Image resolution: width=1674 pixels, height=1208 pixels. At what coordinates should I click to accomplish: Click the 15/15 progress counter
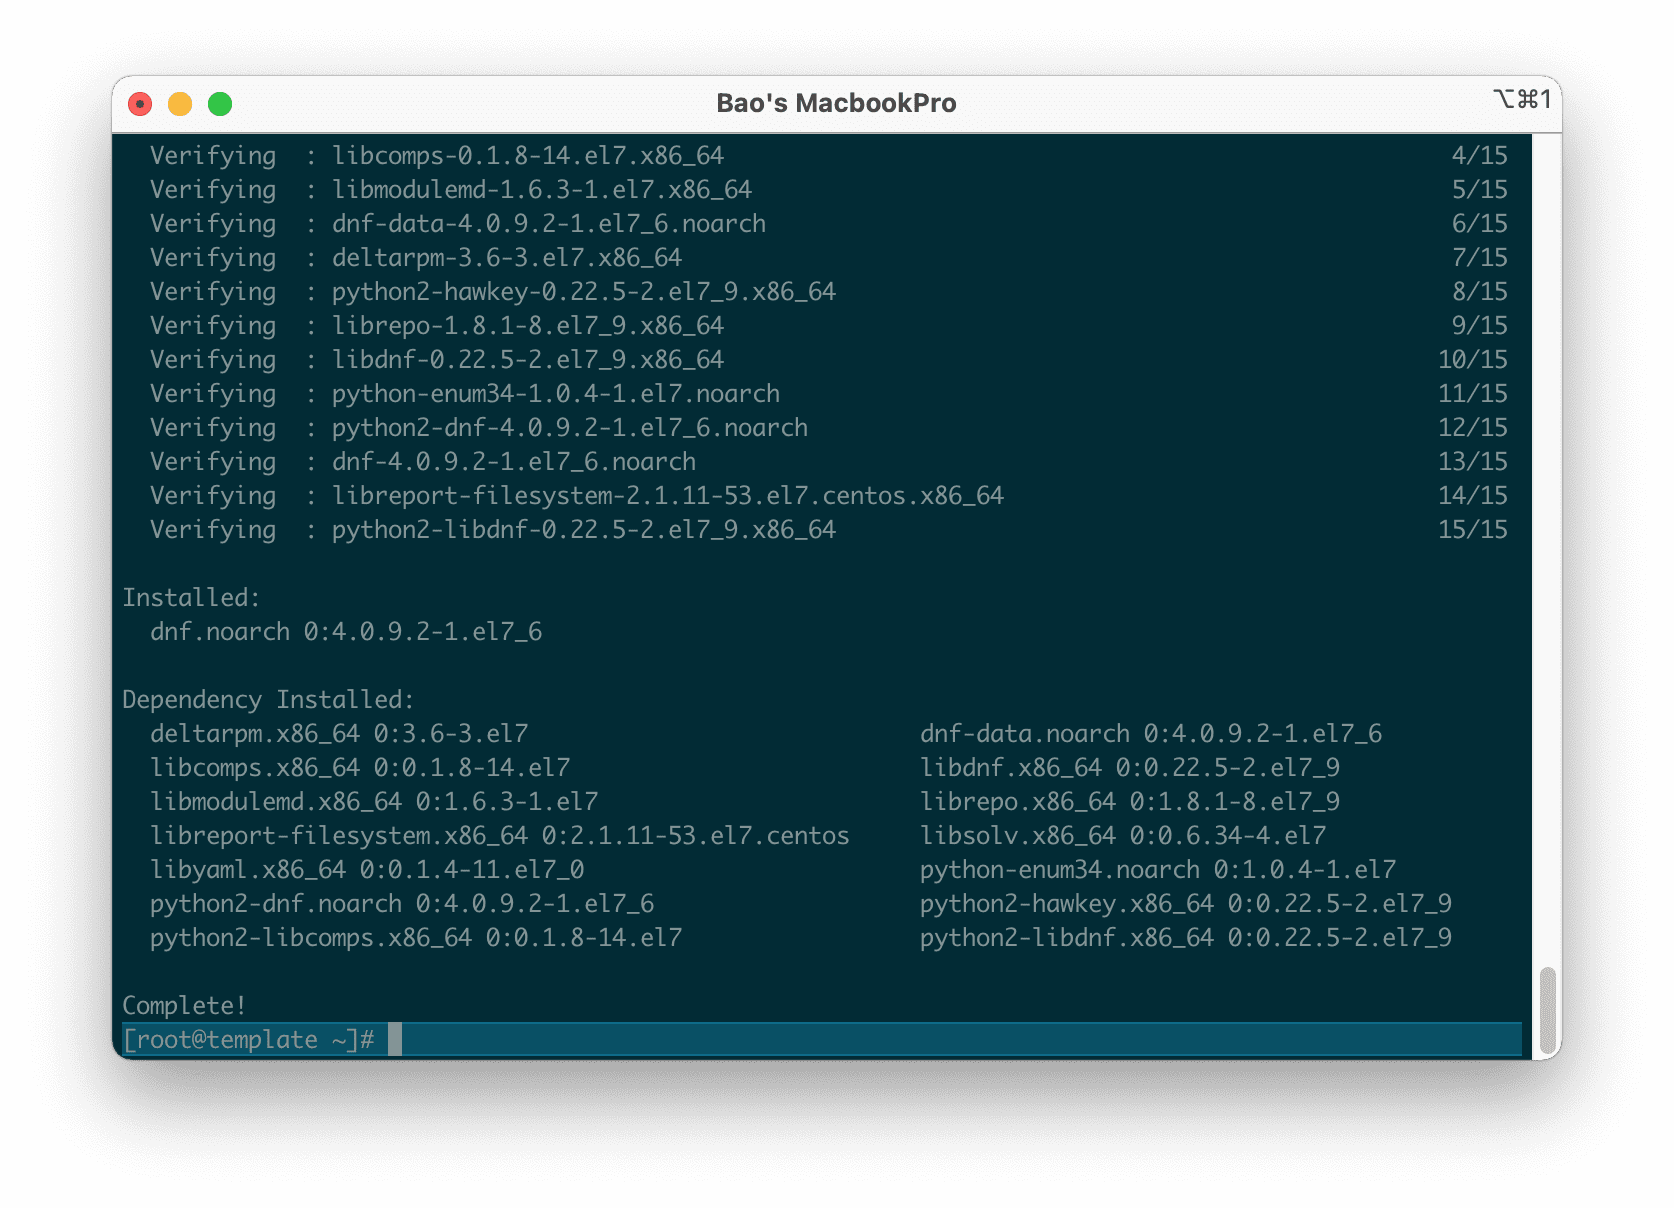tap(1475, 529)
